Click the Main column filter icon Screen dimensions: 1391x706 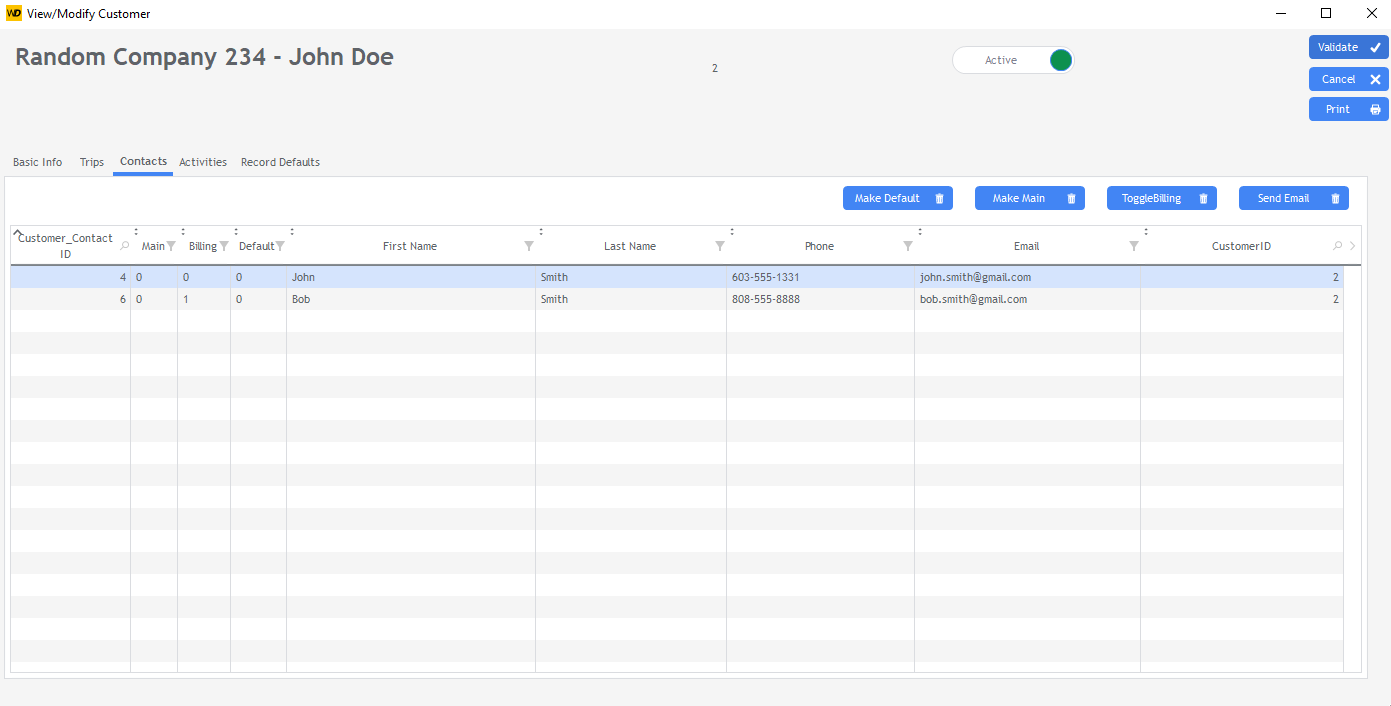pyautogui.click(x=171, y=246)
